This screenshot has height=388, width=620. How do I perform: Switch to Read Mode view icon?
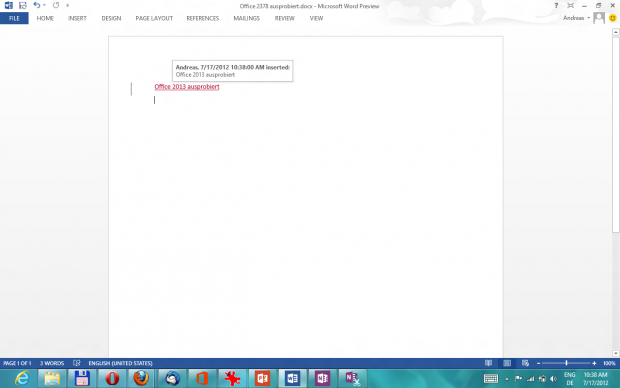coord(489,363)
